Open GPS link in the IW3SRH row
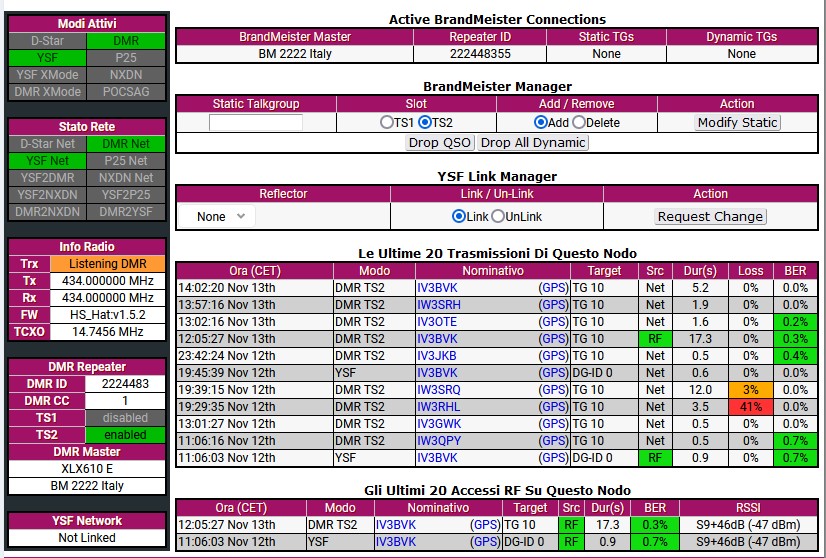This screenshot has width=826, height=558. pyautogui.click(x=554, y=305)
